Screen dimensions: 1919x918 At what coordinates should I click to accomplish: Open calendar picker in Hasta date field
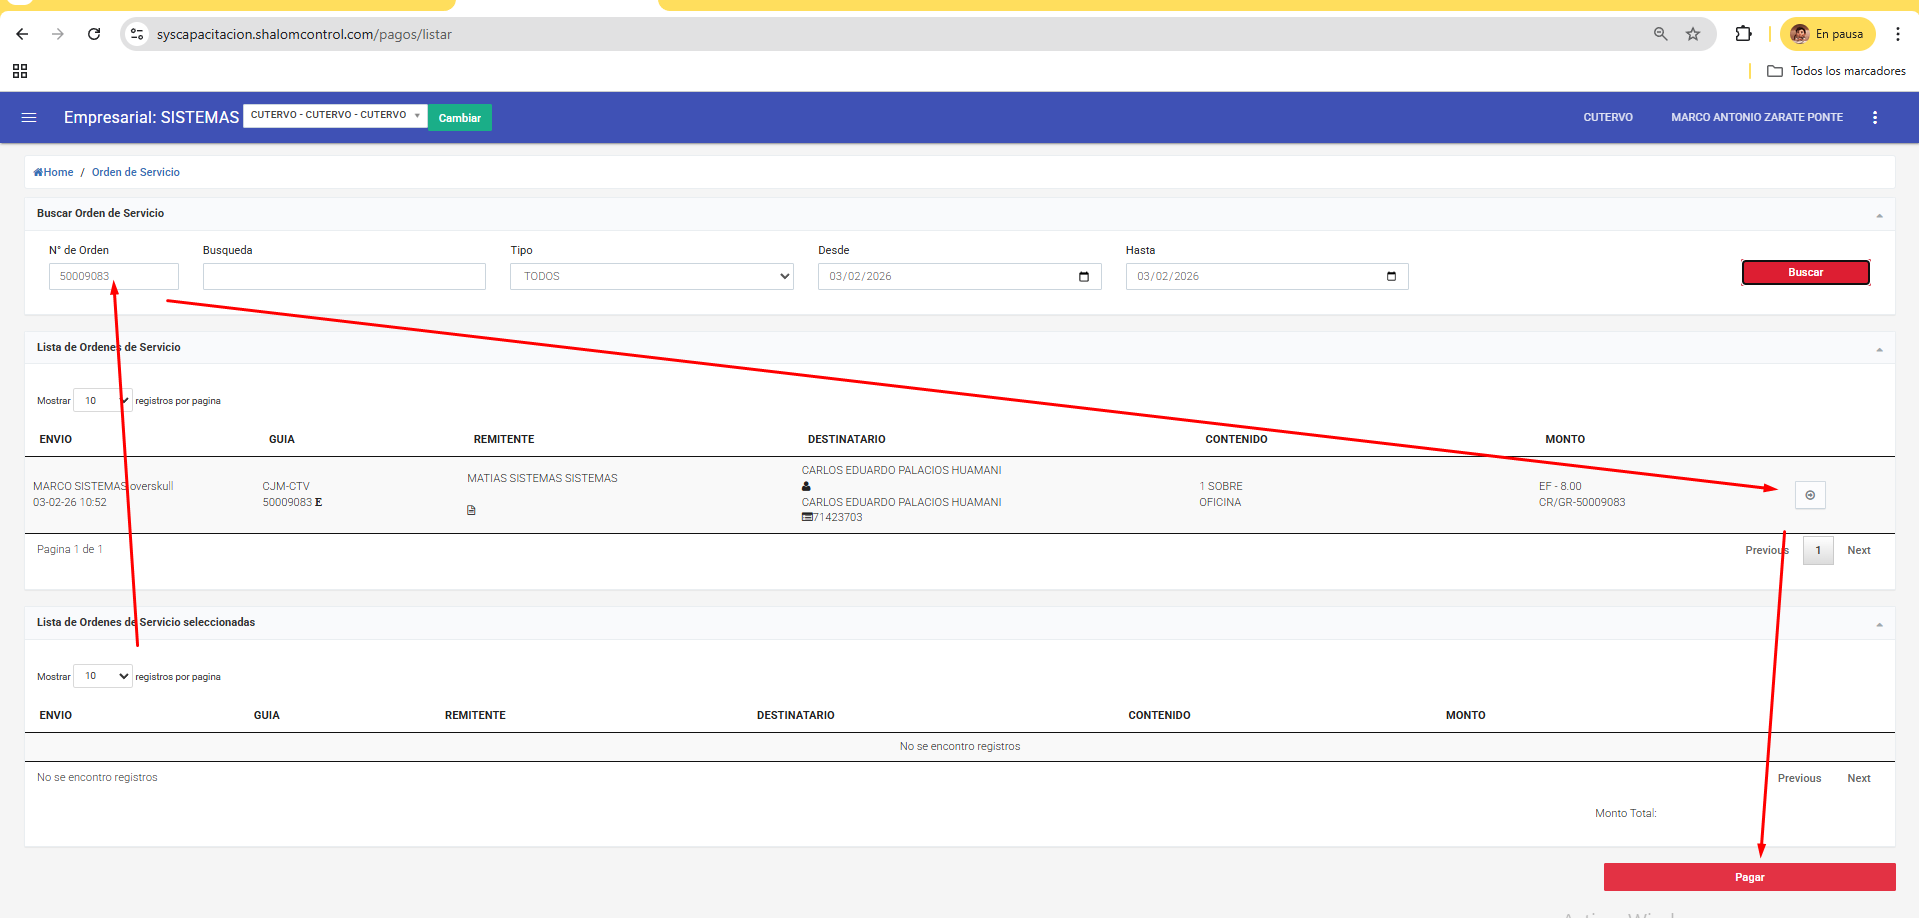(1390, 277)
